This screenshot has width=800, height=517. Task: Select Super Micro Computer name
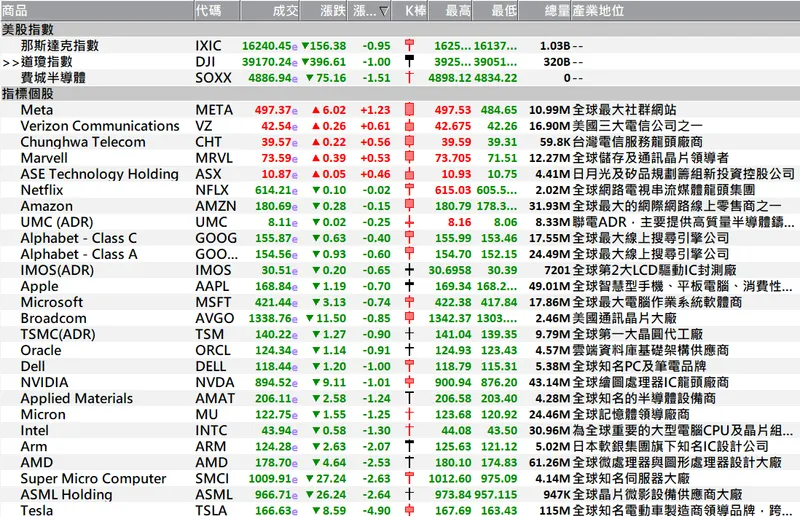click(93, 479)
